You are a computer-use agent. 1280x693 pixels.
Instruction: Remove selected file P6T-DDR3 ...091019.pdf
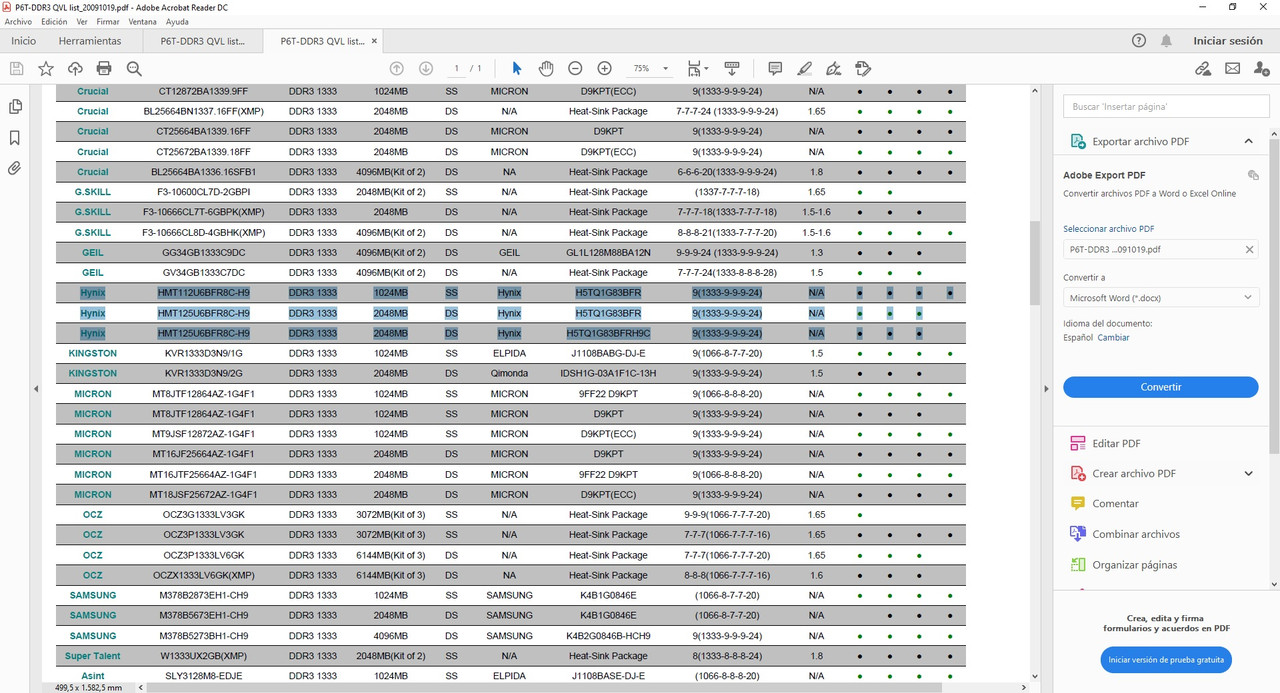(1249, 250)
